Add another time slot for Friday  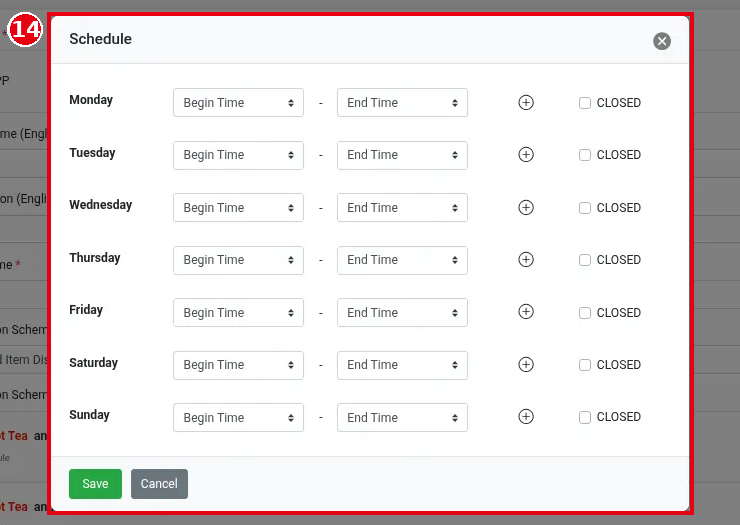(x=526, y=312)
